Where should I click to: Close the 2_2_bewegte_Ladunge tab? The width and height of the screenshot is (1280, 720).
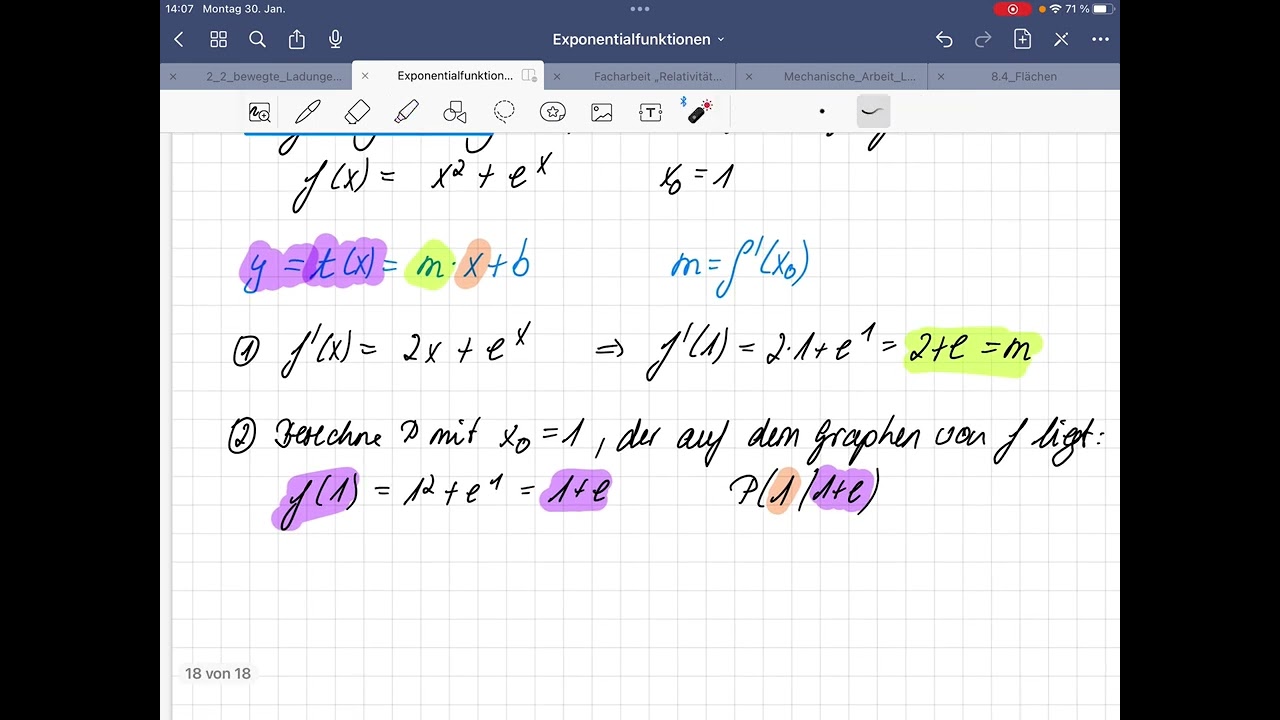[173, 76]
